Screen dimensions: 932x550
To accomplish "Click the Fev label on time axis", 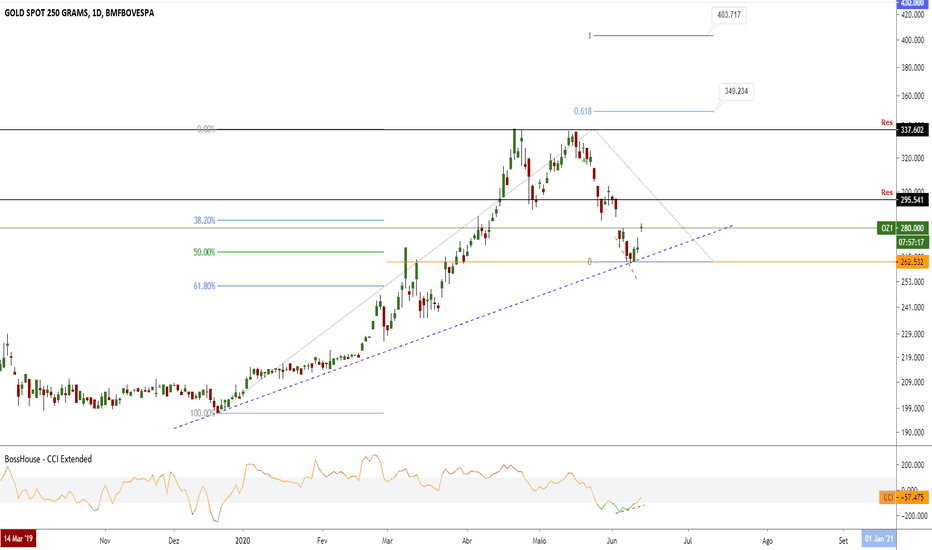I will click(322, 540).
